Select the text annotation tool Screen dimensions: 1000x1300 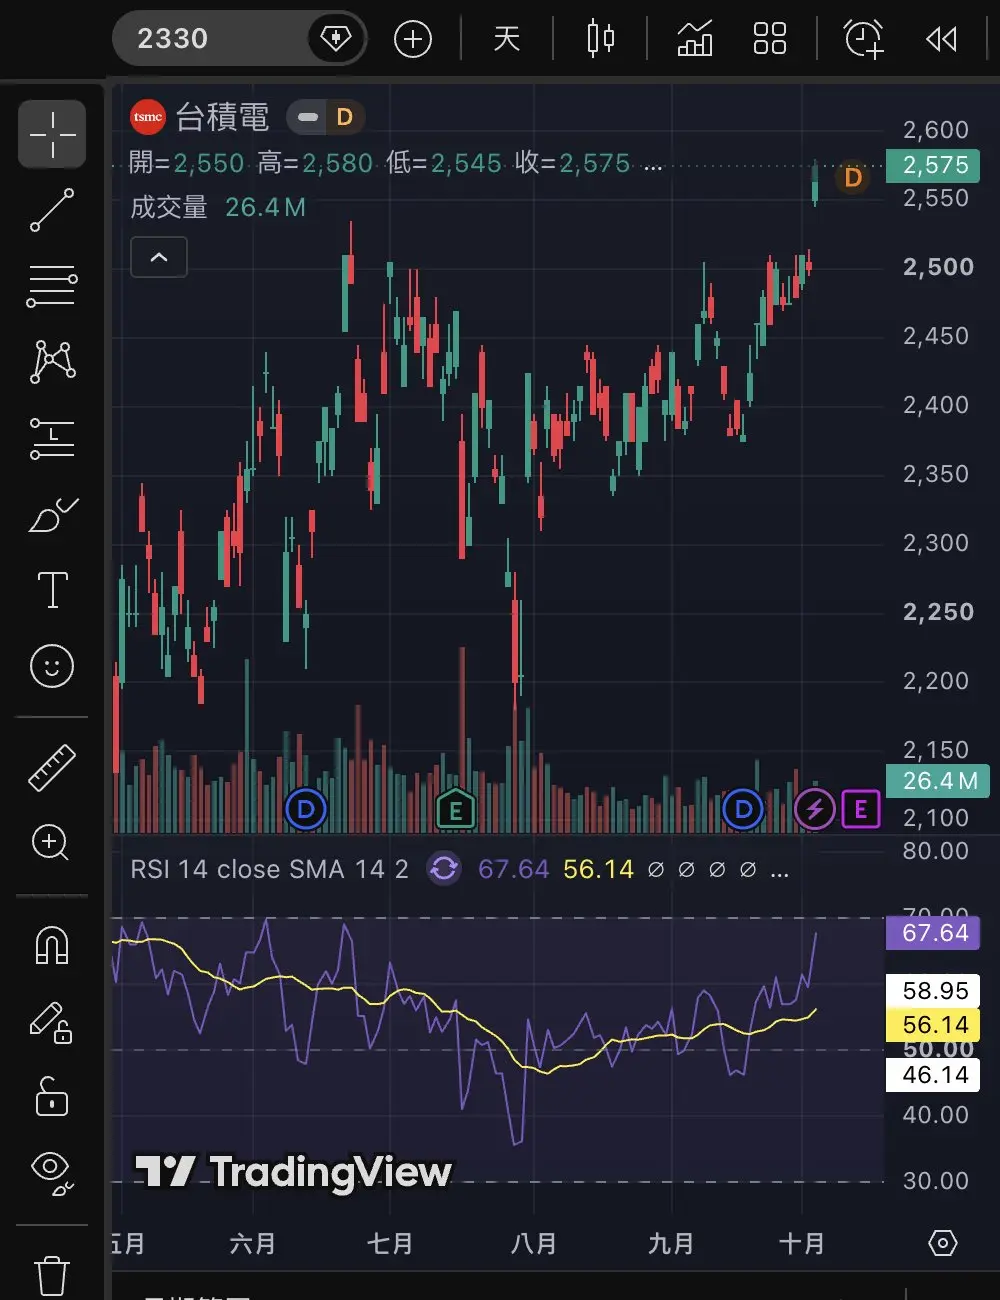point(52,590)
